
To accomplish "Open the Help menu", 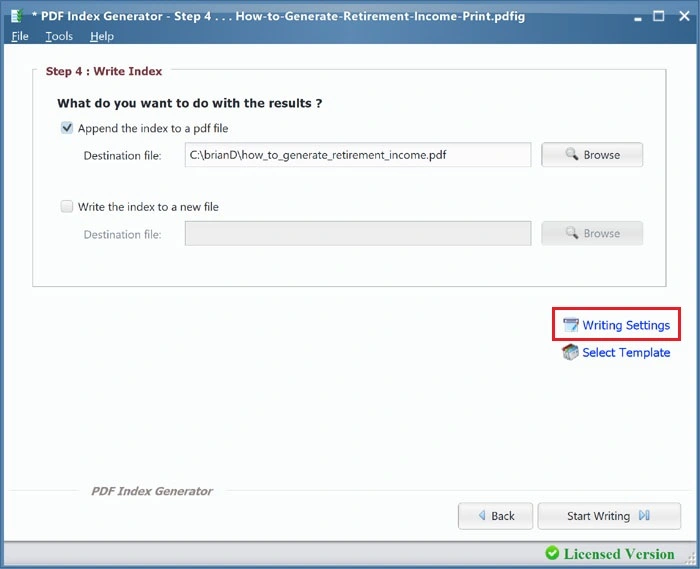I will (102, 36).
